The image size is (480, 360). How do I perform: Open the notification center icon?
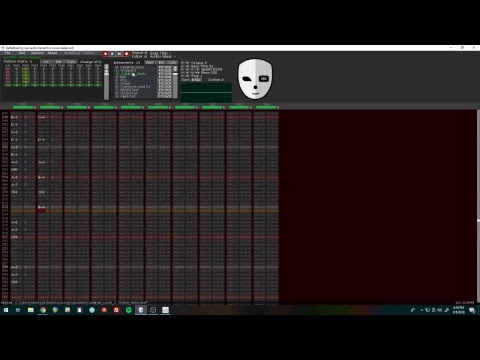tap(472, 310)
